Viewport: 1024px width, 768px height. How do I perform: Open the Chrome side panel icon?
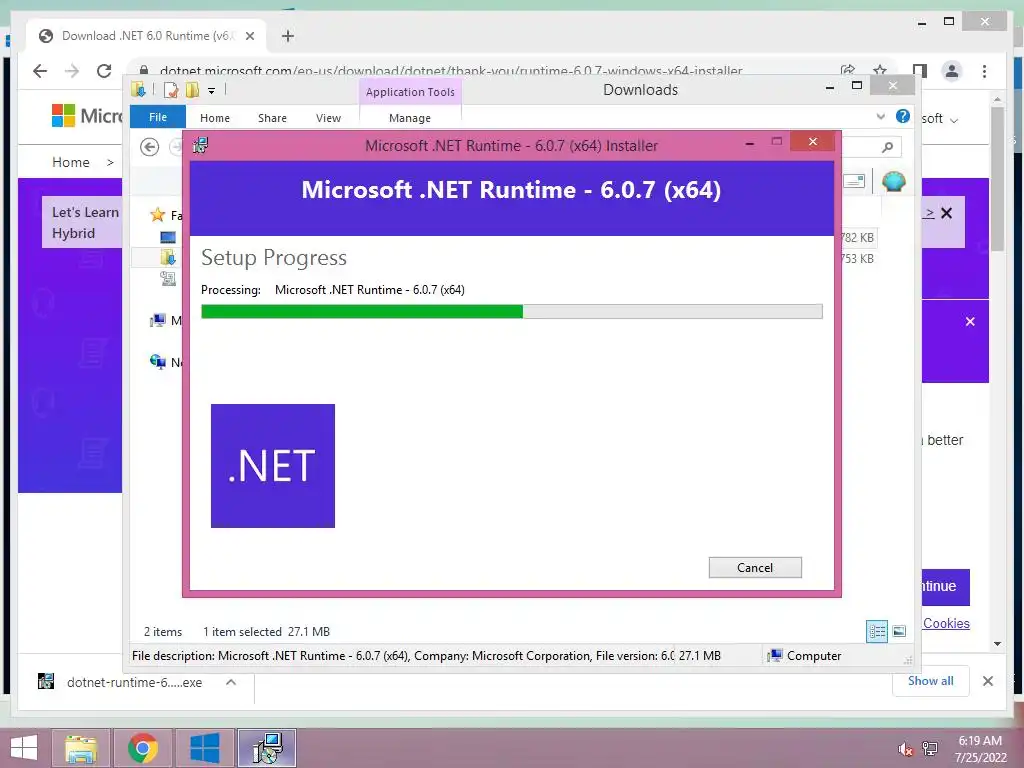click(x=920, y=71)
